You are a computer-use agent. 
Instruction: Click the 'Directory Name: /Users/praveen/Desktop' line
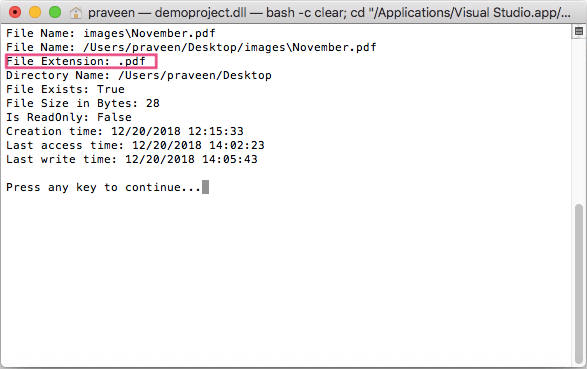tap(139, 76)
